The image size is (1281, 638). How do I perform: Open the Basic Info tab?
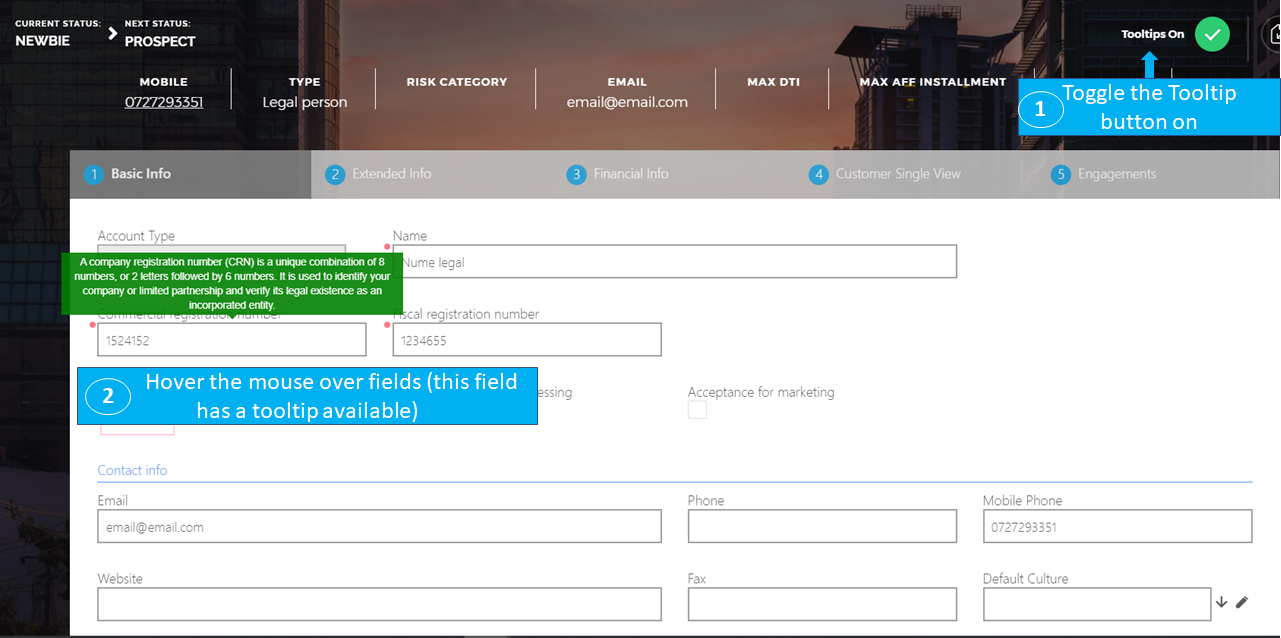(140, 174)
